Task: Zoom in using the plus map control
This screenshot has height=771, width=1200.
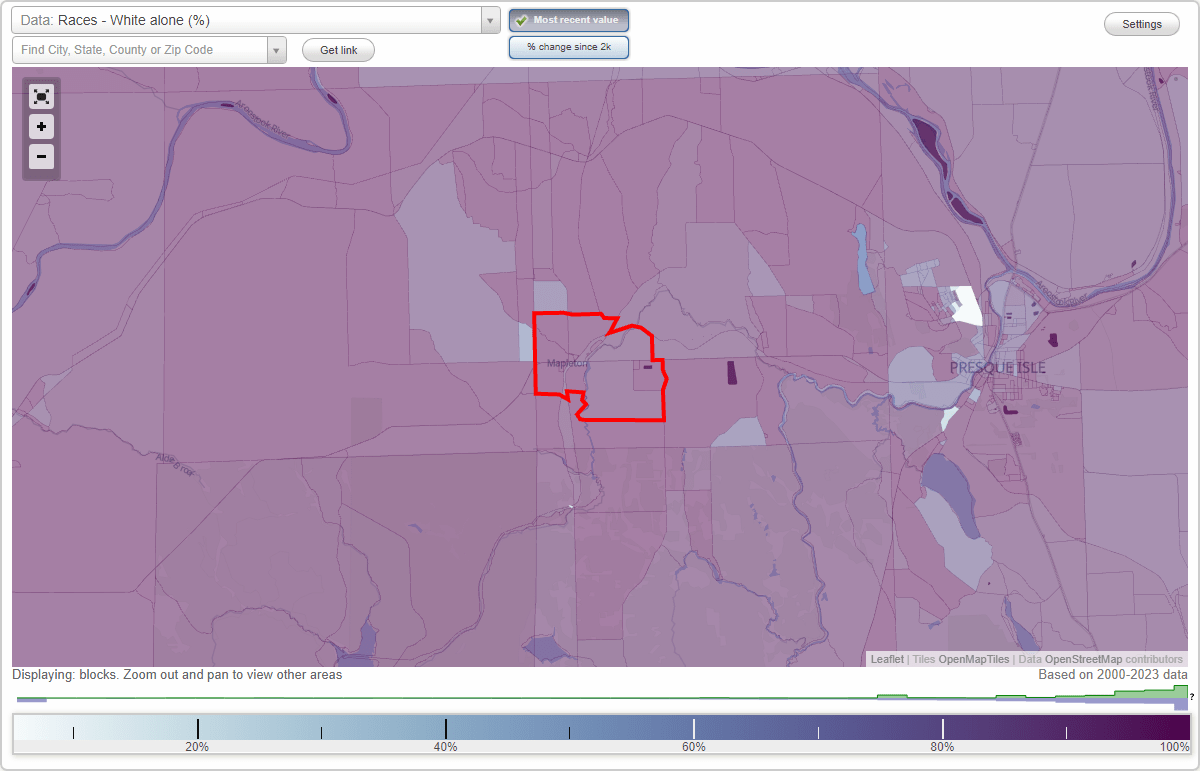Action: click(x=41, y=127)
